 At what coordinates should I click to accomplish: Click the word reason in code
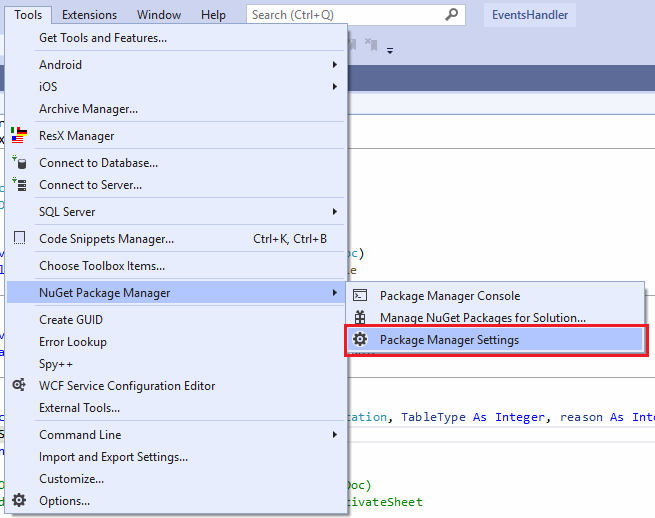pyautogui.click(x=581, y=416)
